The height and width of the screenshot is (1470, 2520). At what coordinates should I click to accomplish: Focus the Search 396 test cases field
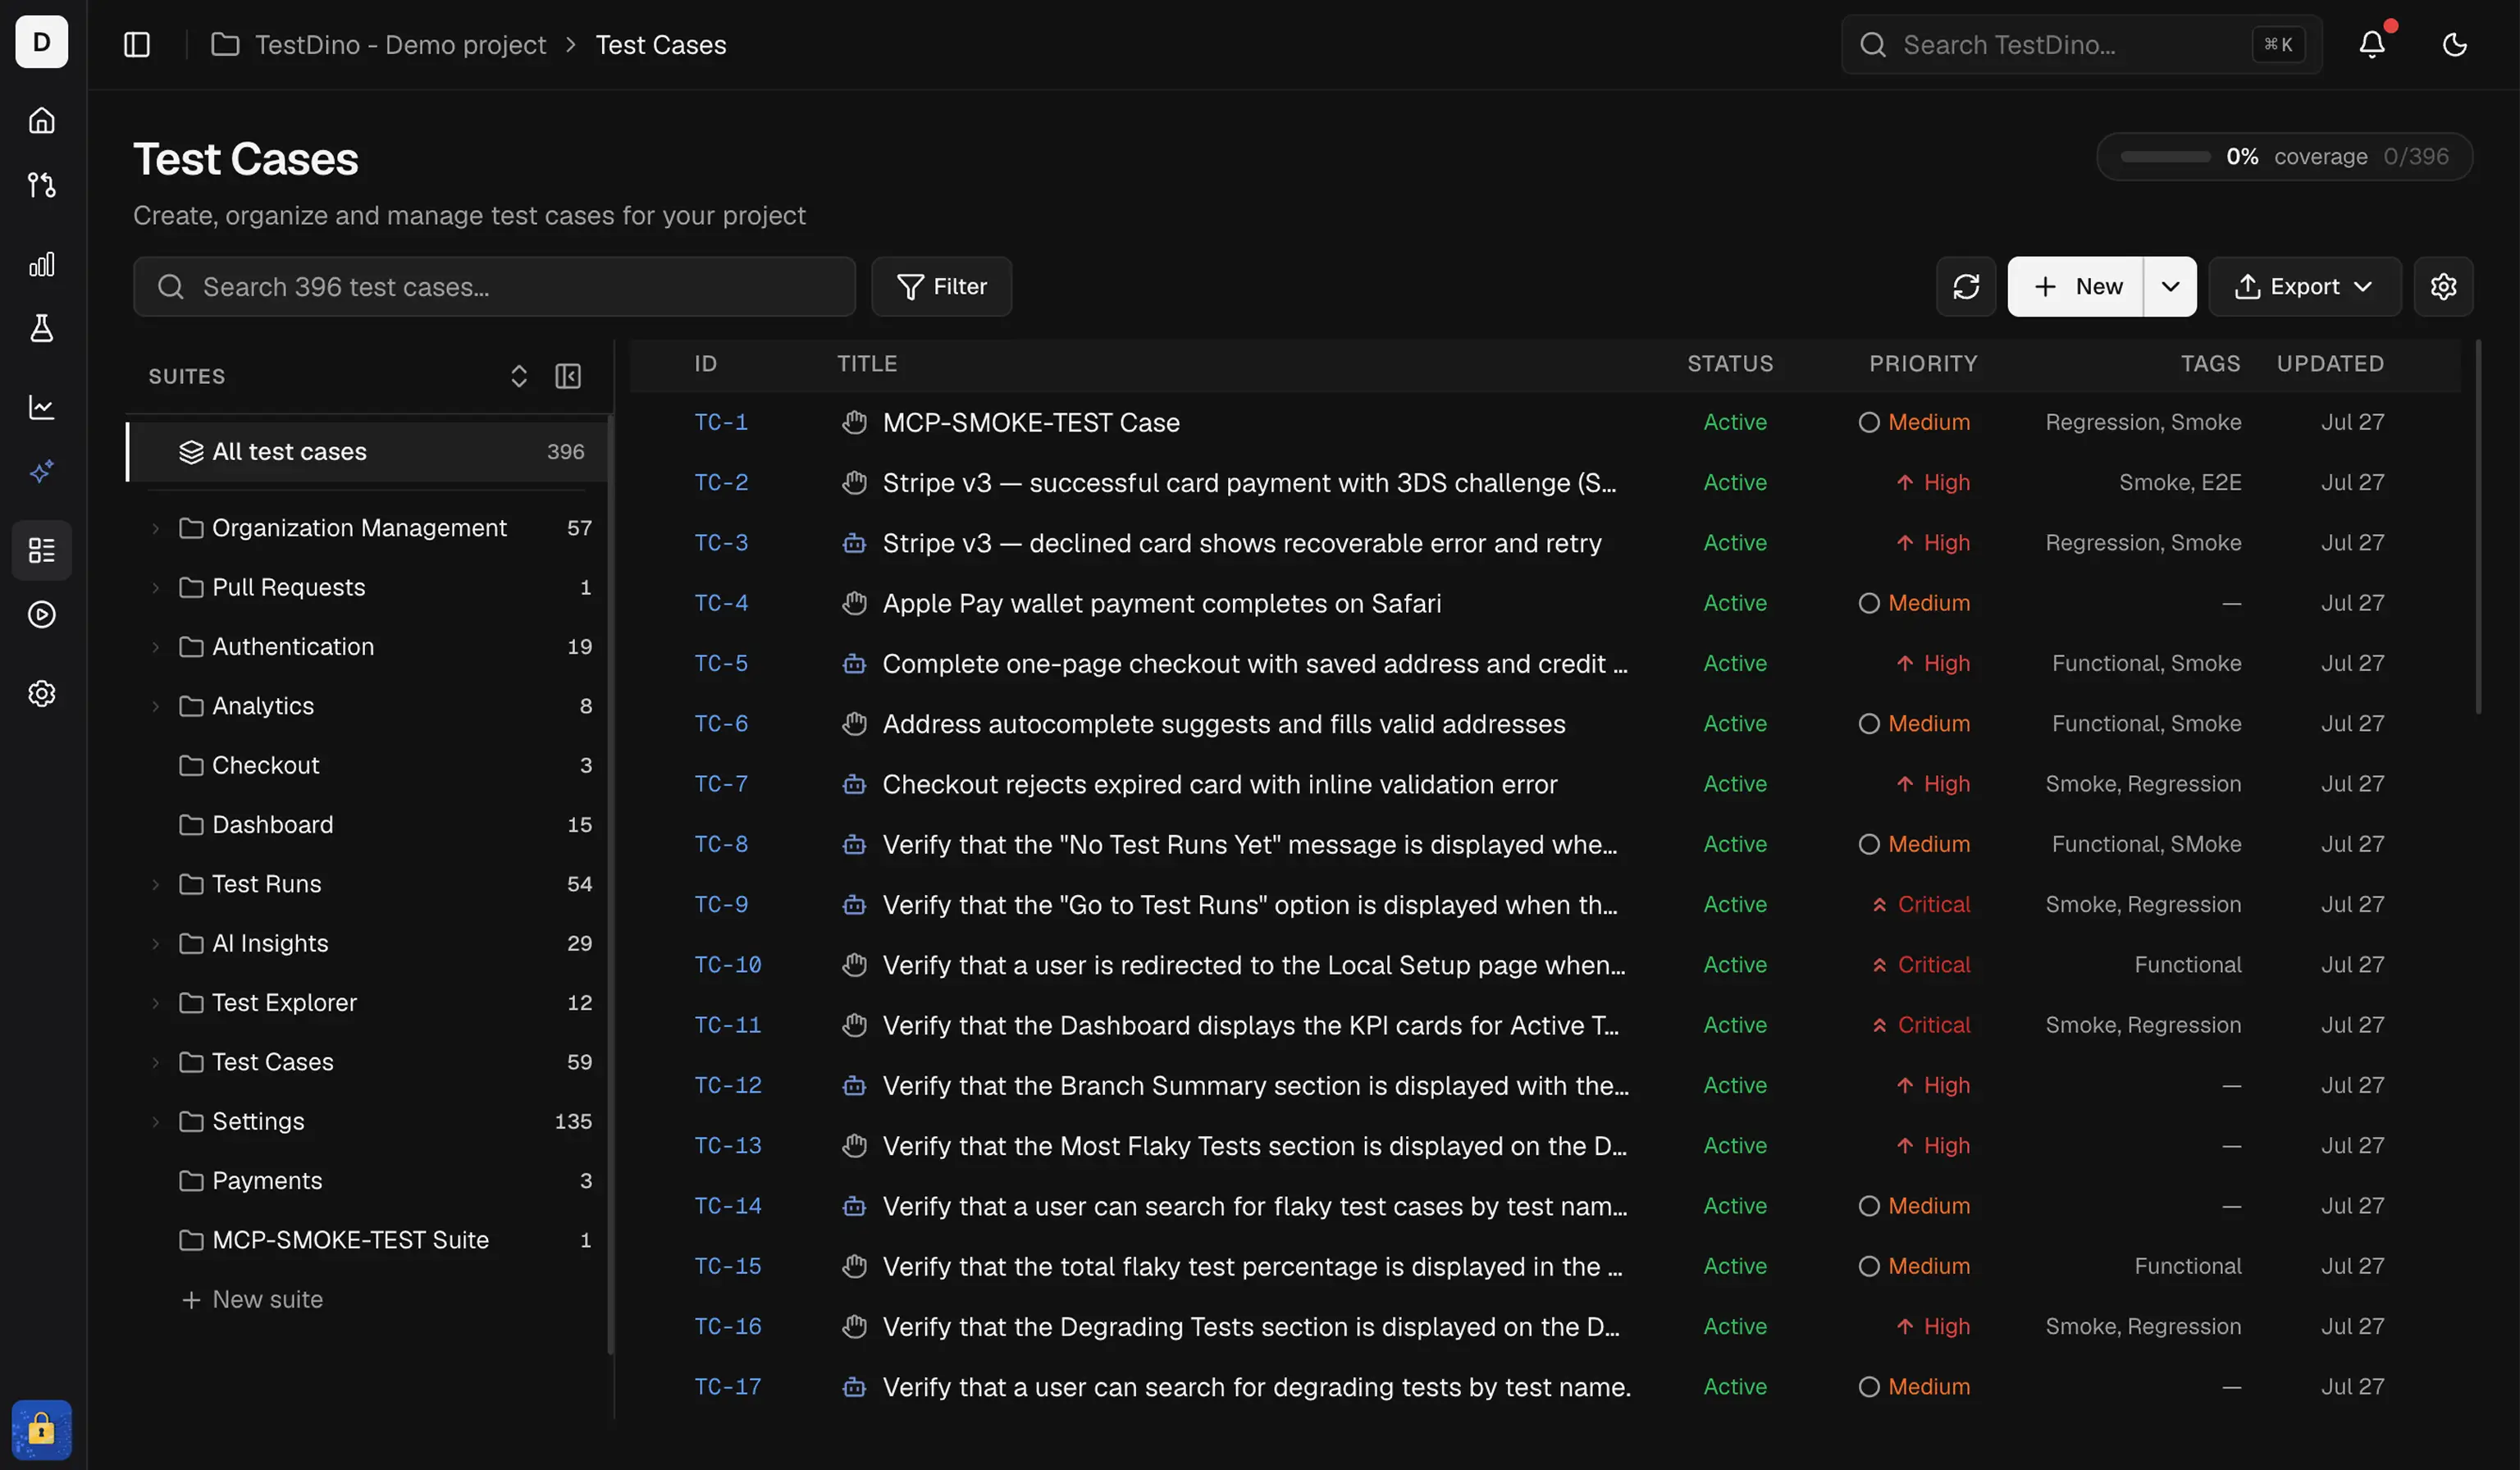point(494,287)
